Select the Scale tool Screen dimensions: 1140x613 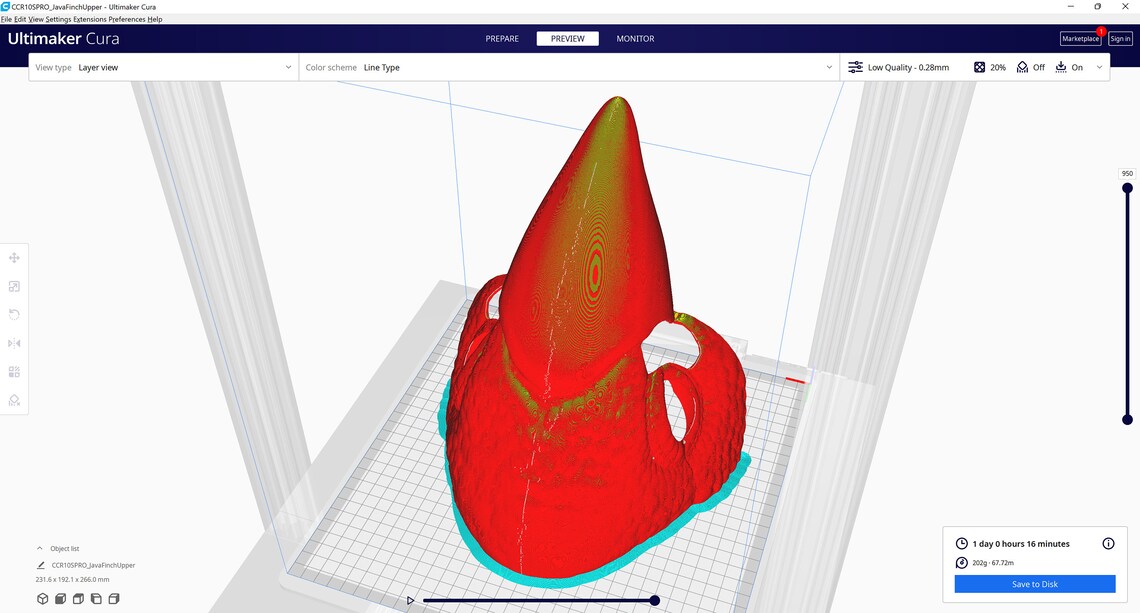(x=14, y=286)
